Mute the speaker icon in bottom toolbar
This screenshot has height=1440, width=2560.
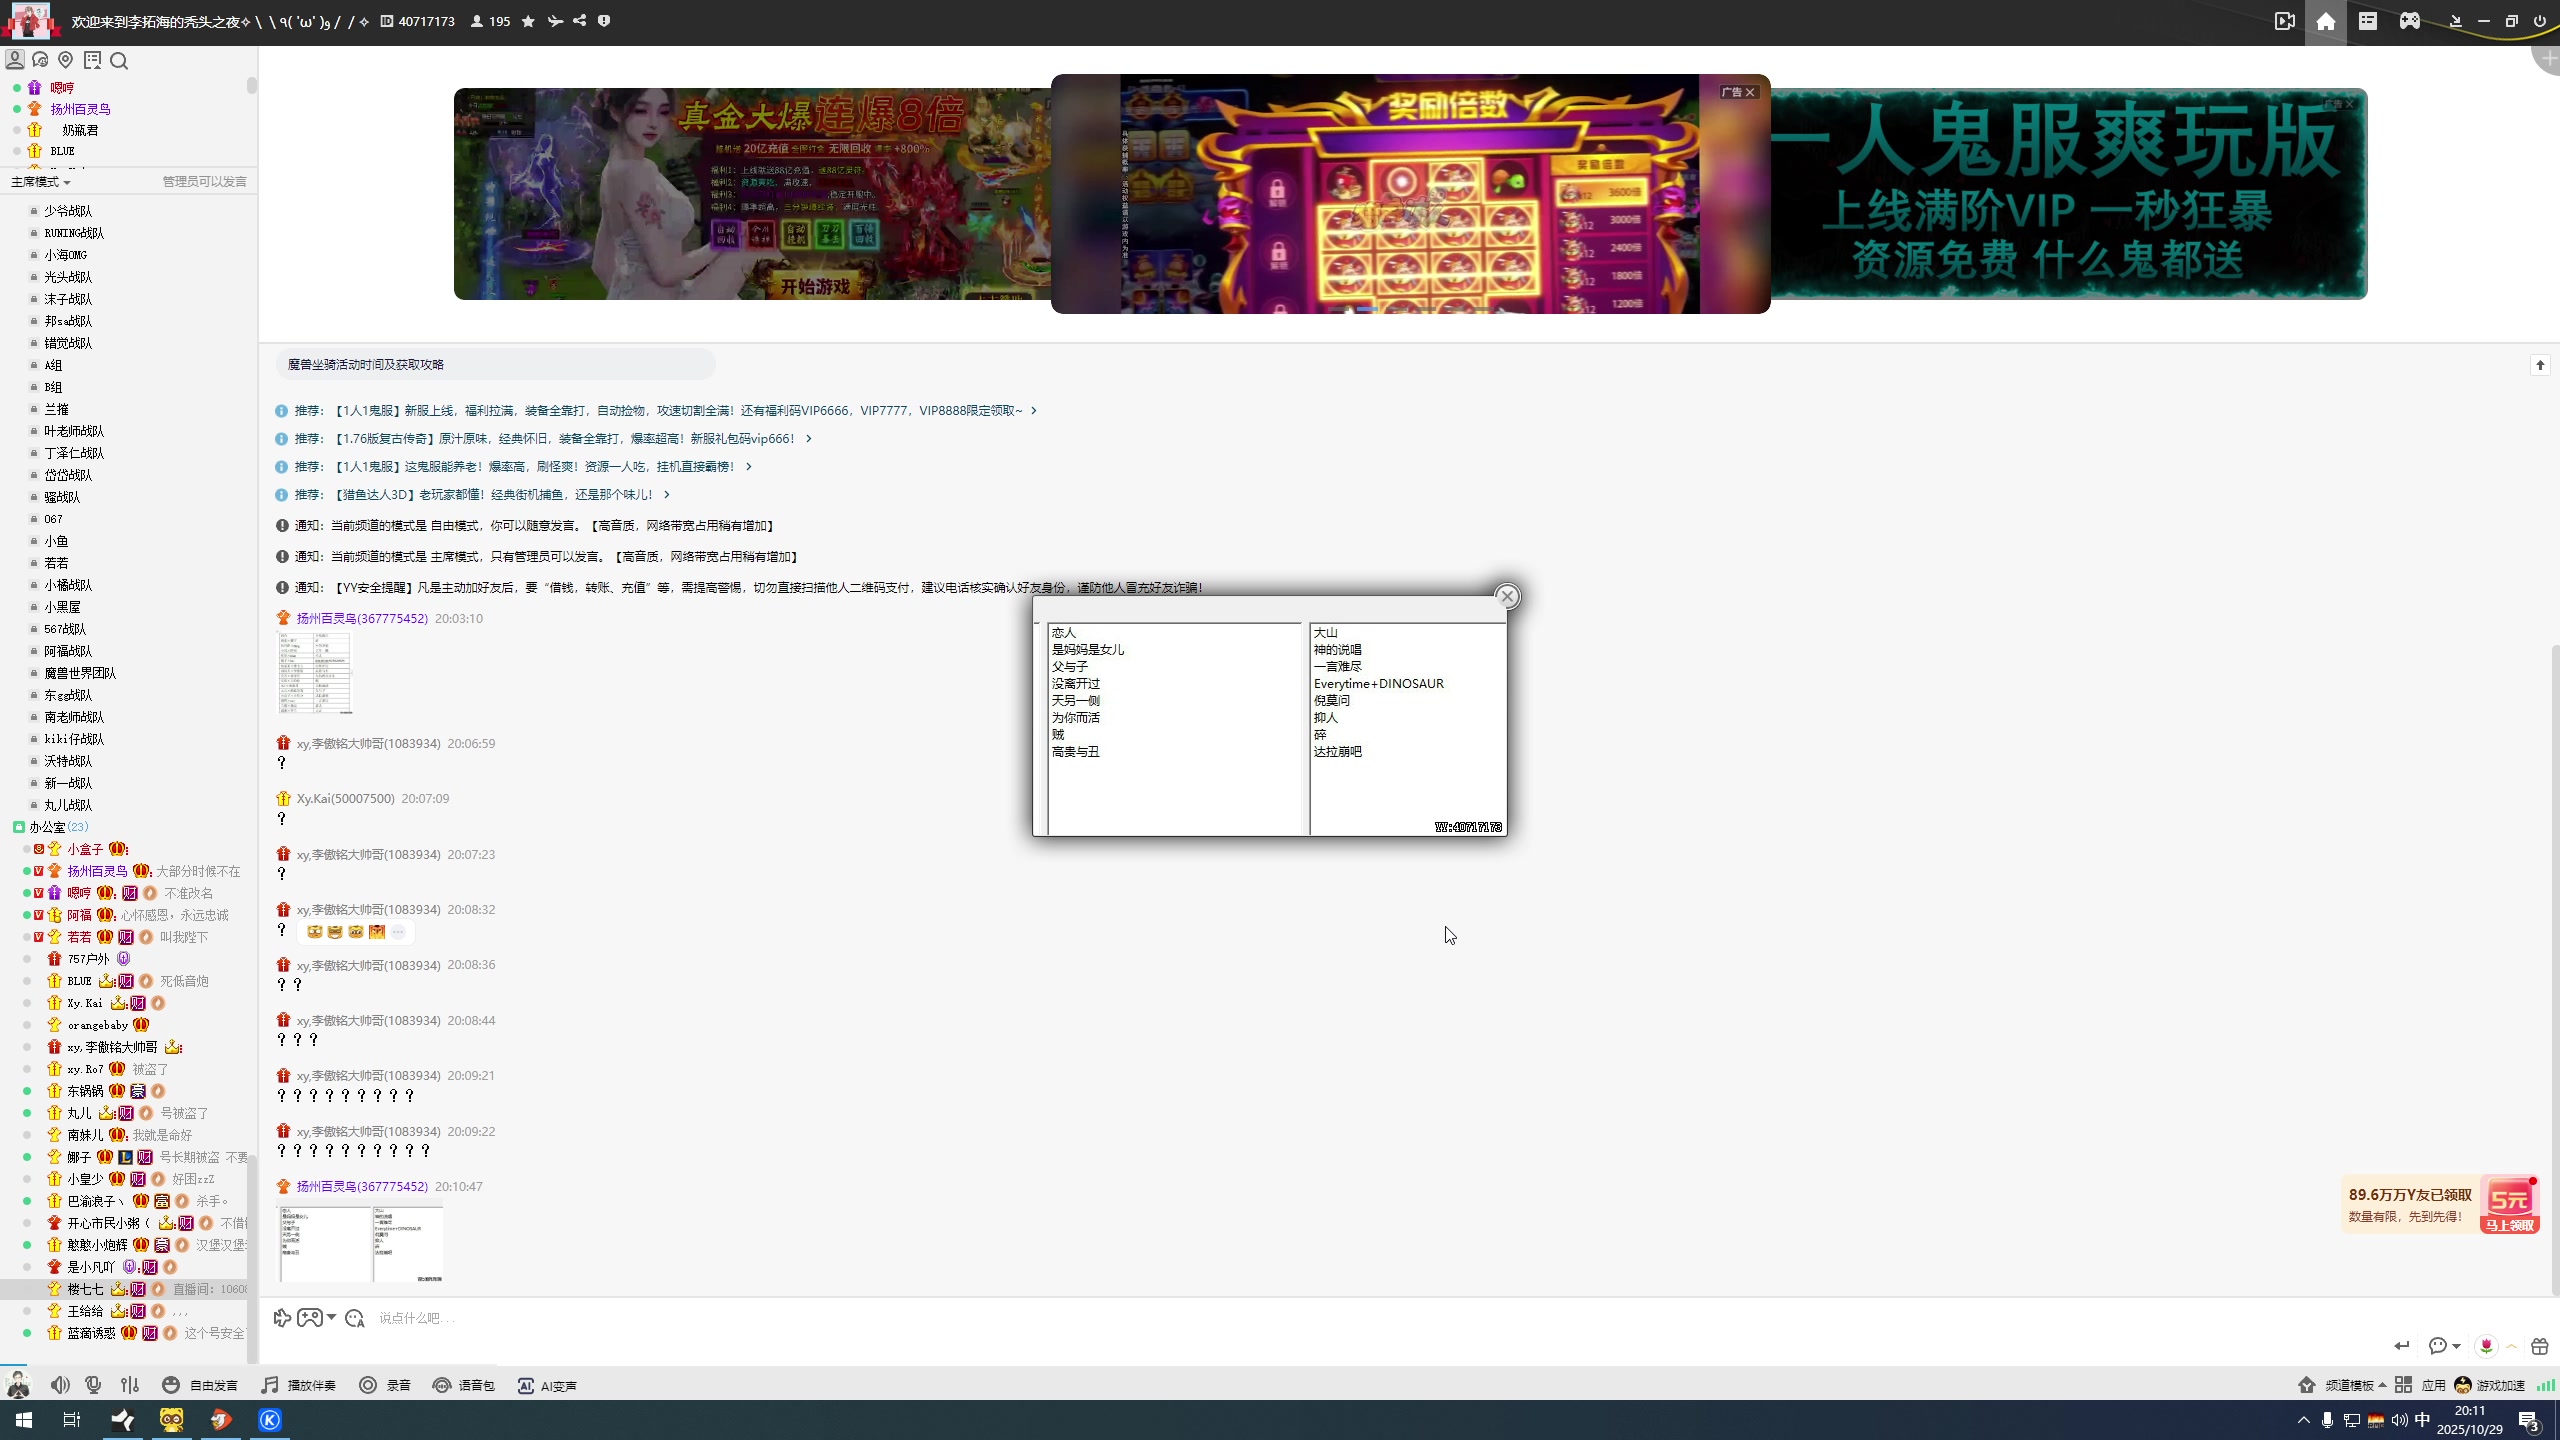[x=60, y=1385]
